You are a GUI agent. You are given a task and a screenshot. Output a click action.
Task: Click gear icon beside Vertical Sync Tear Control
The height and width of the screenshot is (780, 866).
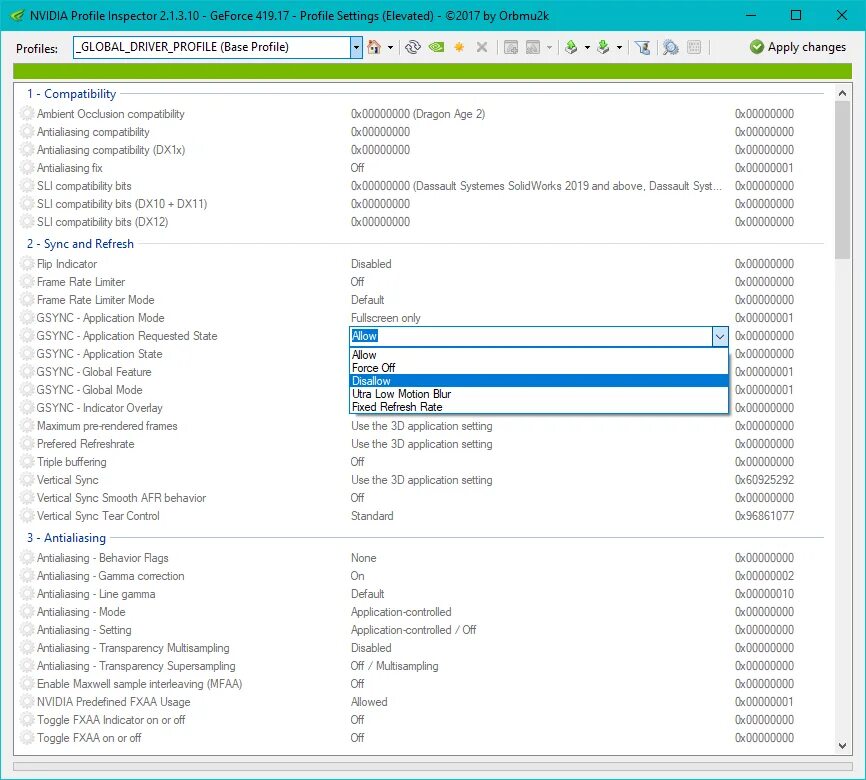coord(27,516)
